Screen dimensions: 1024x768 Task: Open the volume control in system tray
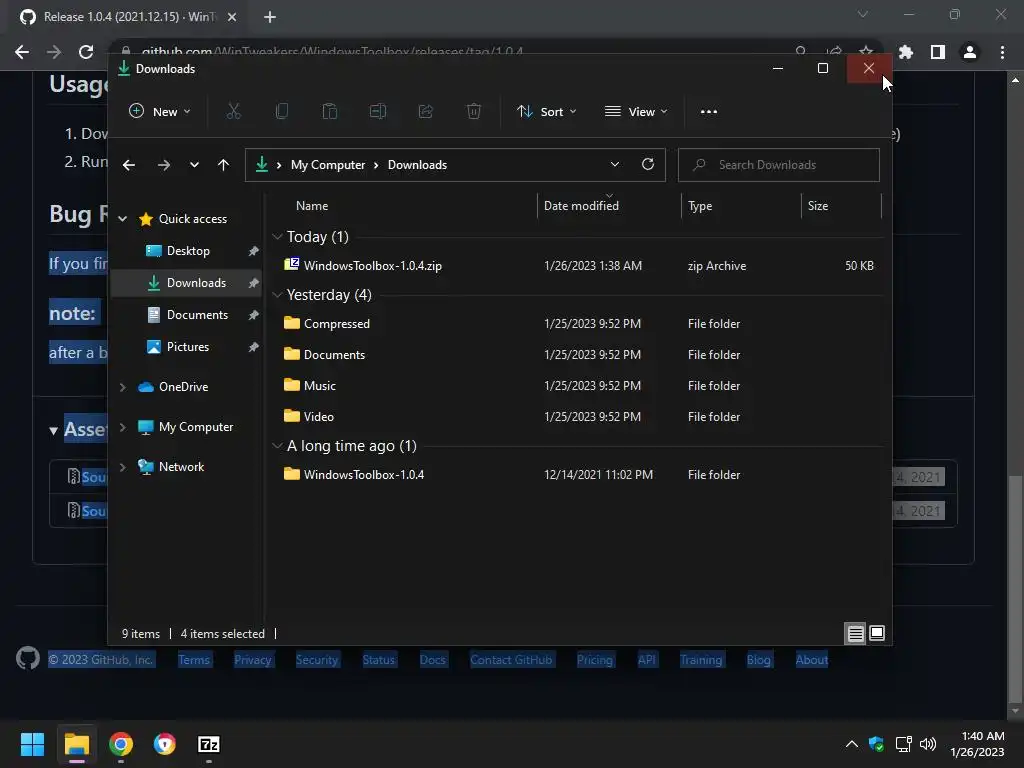tap(928, 744)
